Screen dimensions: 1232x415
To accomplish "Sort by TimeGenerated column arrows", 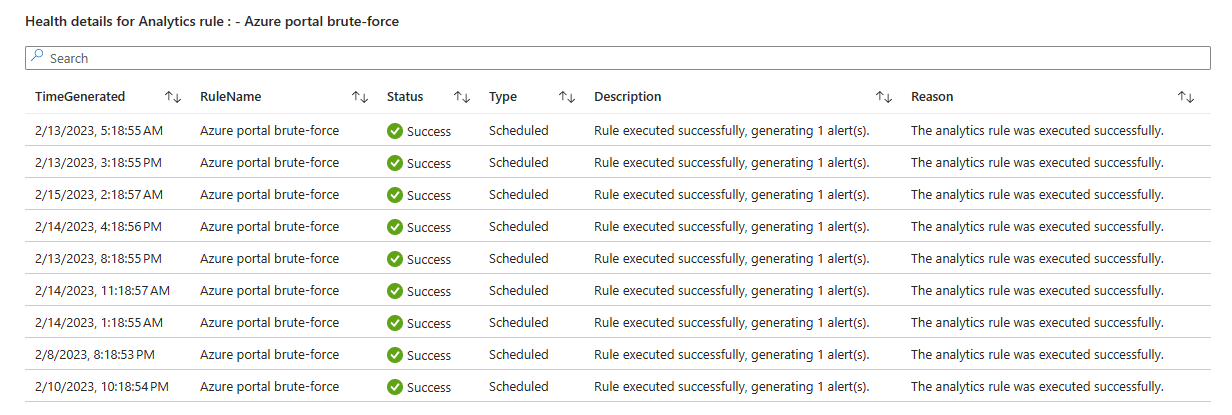I will tap(173, 97).
